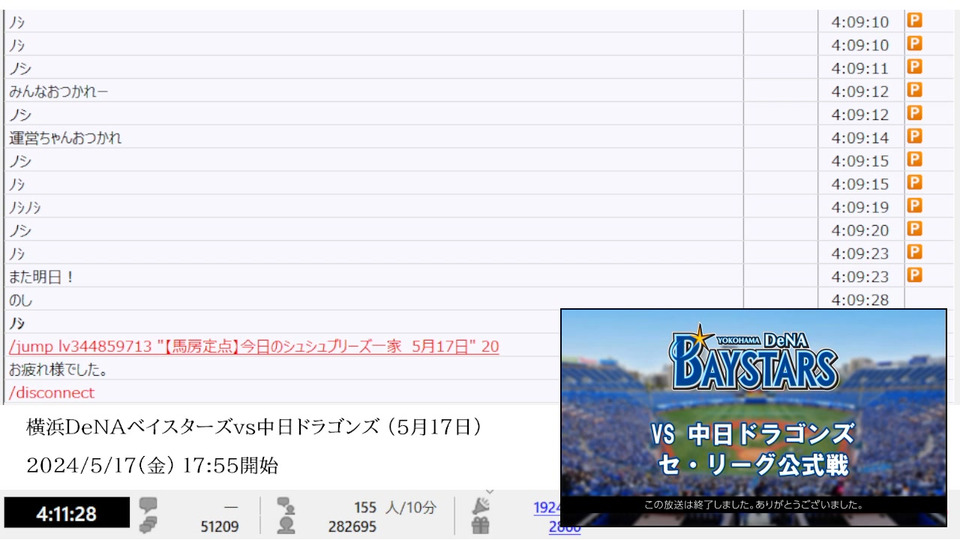This screenshot has height=540, width=960.
Task: Click the 155 人/10分 rate value
Action: [x=395, y=508]
